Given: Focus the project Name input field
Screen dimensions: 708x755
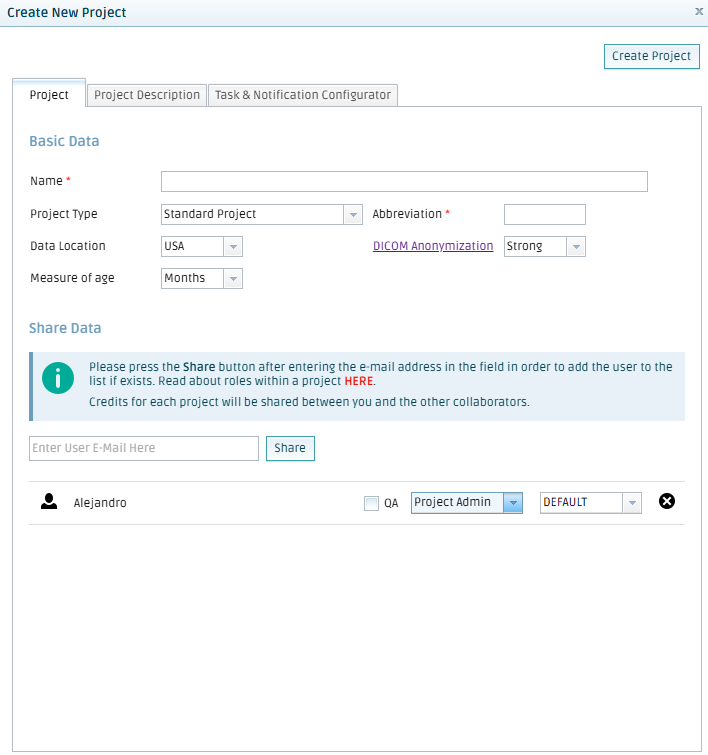Looking at the screenshot, I should [x=404, y=181].
